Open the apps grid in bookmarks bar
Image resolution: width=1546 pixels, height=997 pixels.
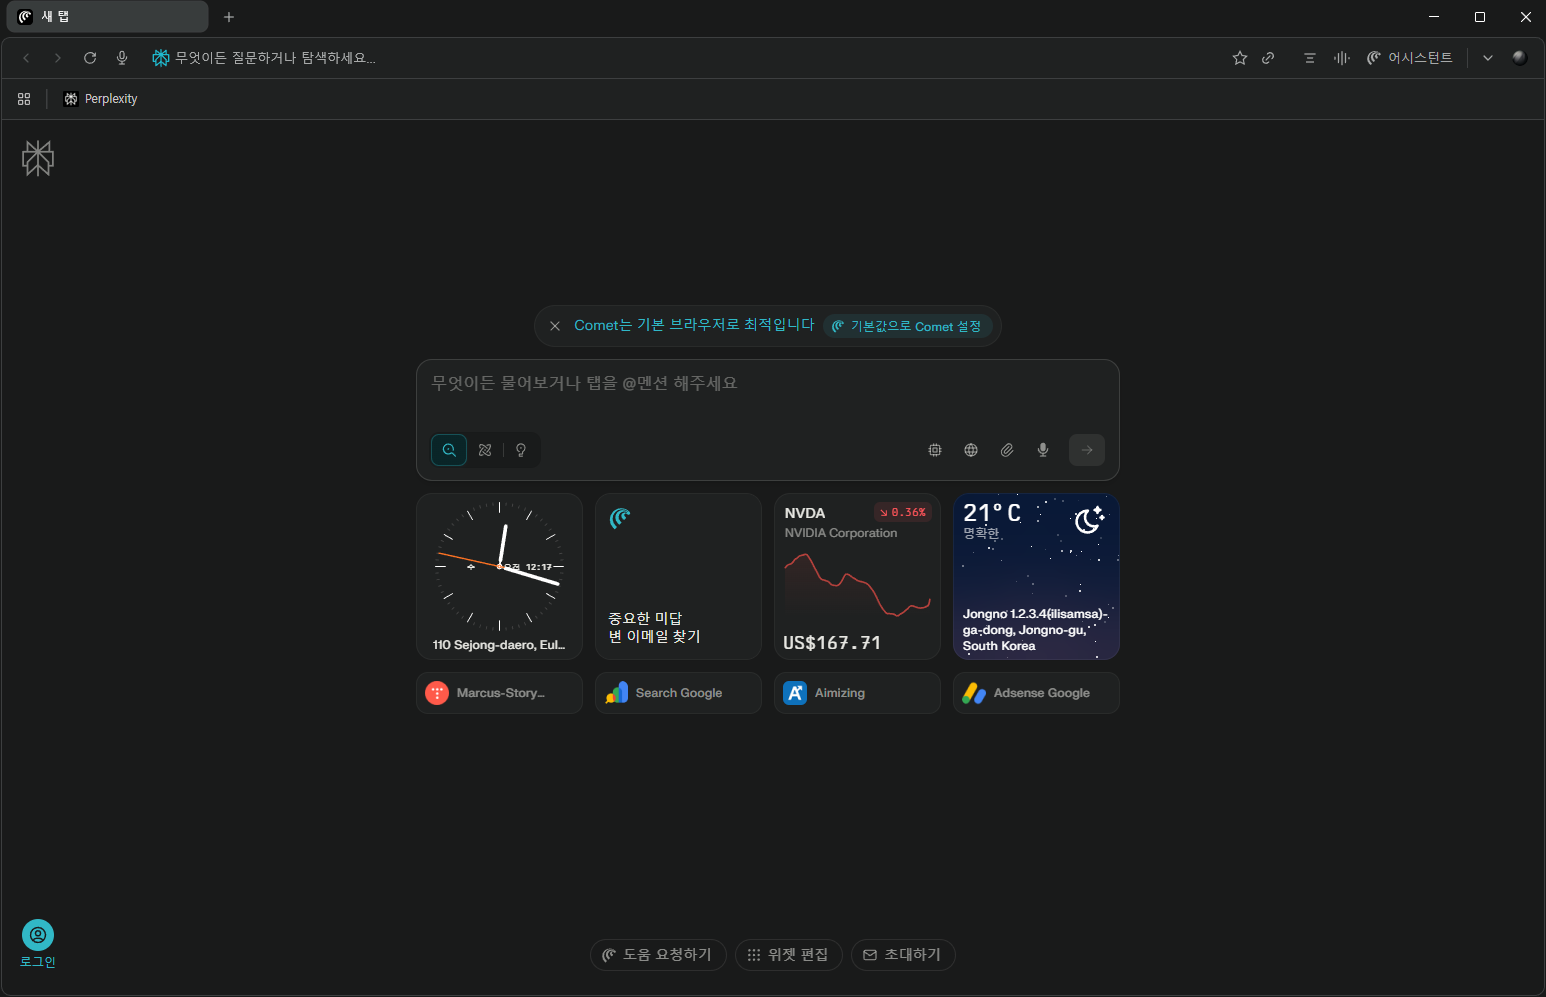[x=24, y=99]
